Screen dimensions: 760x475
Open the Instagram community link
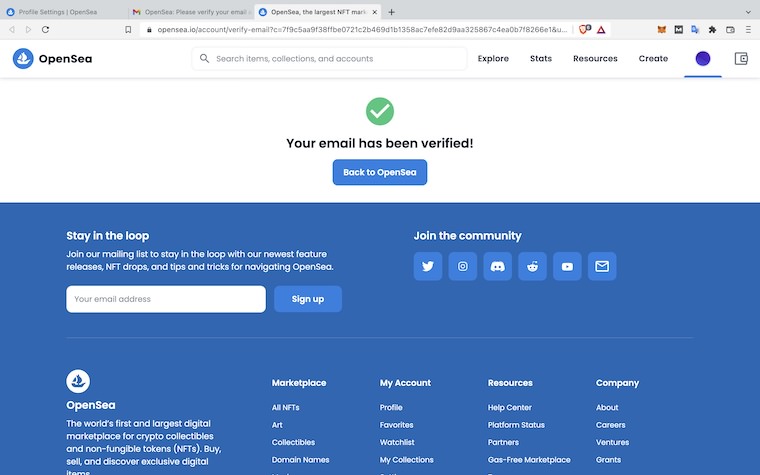coord(463,266)
